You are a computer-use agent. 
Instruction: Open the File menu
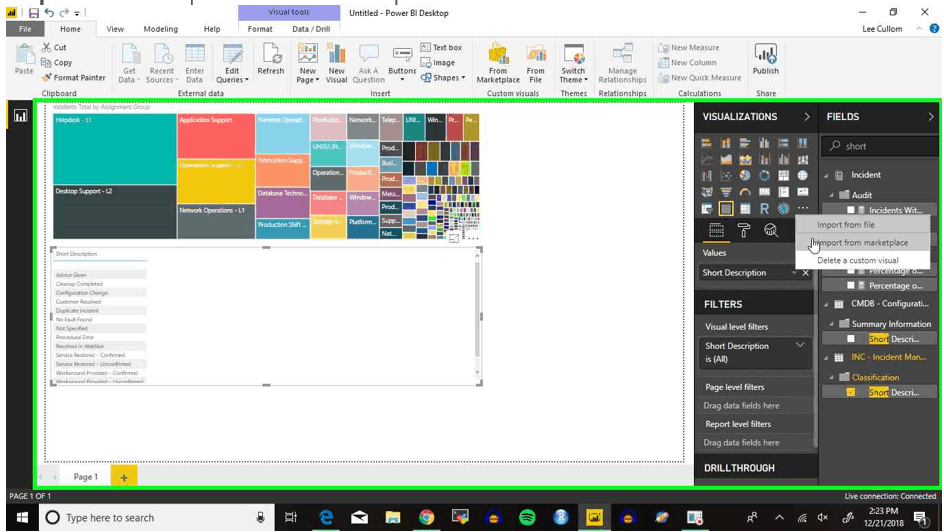tap(25, 29)
